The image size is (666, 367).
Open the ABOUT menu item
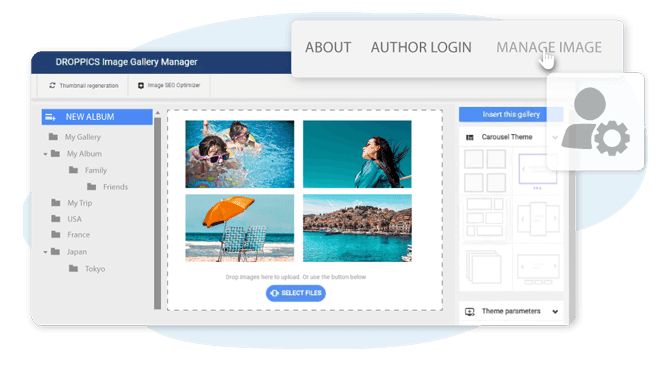328,47
